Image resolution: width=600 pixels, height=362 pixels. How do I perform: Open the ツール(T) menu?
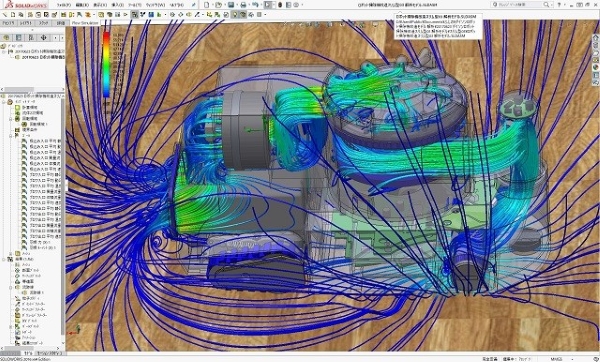pyautogui.click(x=134, y=5)
